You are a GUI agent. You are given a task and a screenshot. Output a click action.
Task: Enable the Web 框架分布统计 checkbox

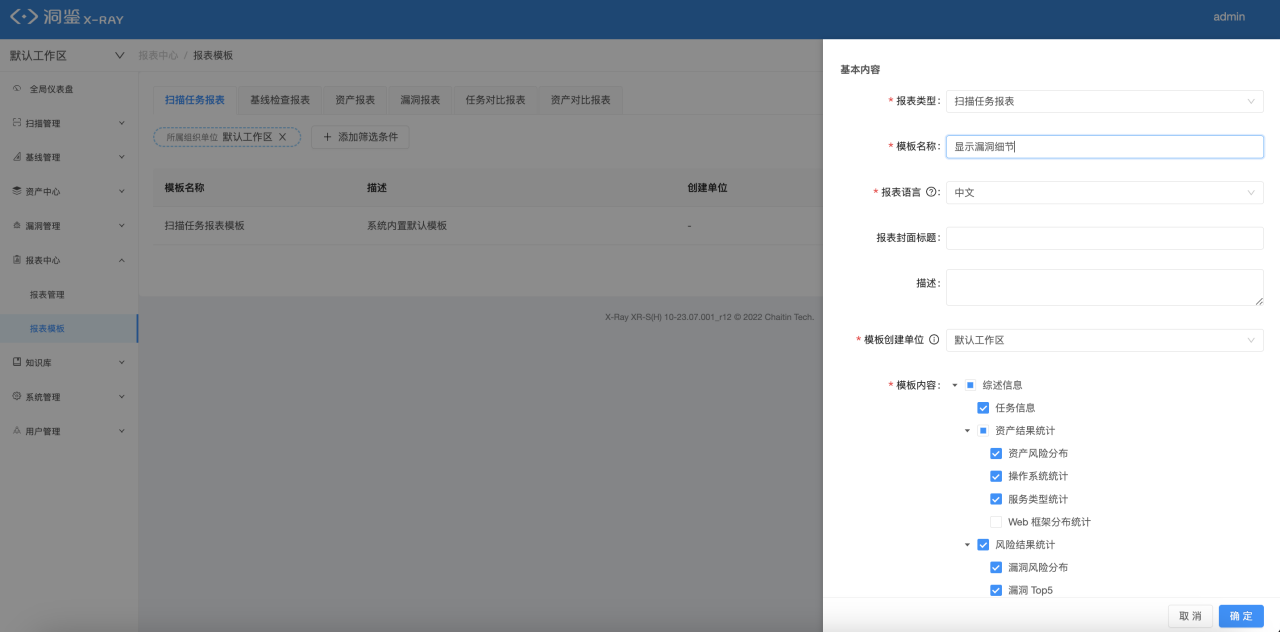tap(996, 522)
